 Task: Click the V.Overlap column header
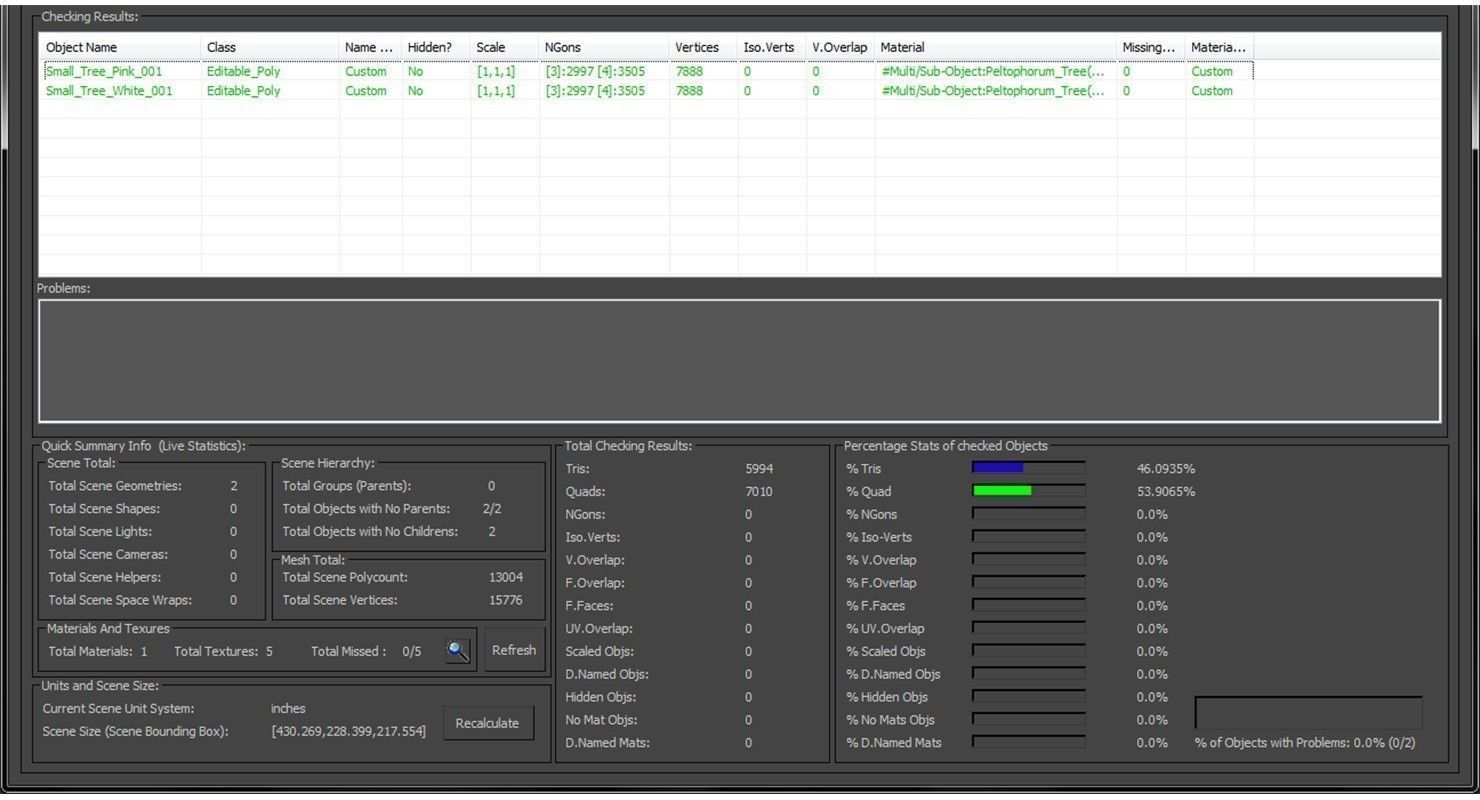pos(840,47)
